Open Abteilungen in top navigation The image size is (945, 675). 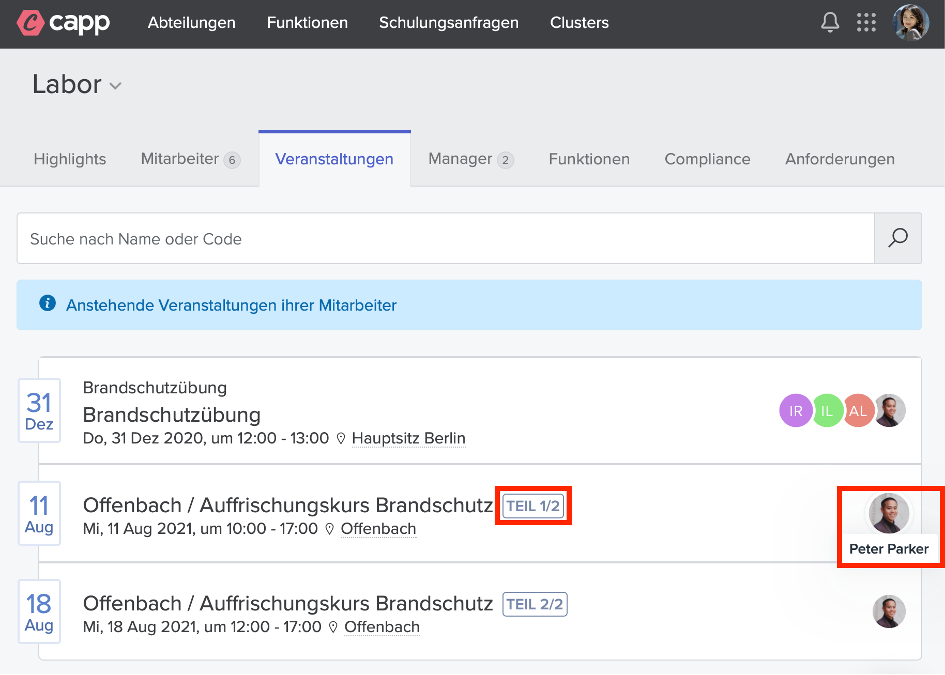[192, 22]
